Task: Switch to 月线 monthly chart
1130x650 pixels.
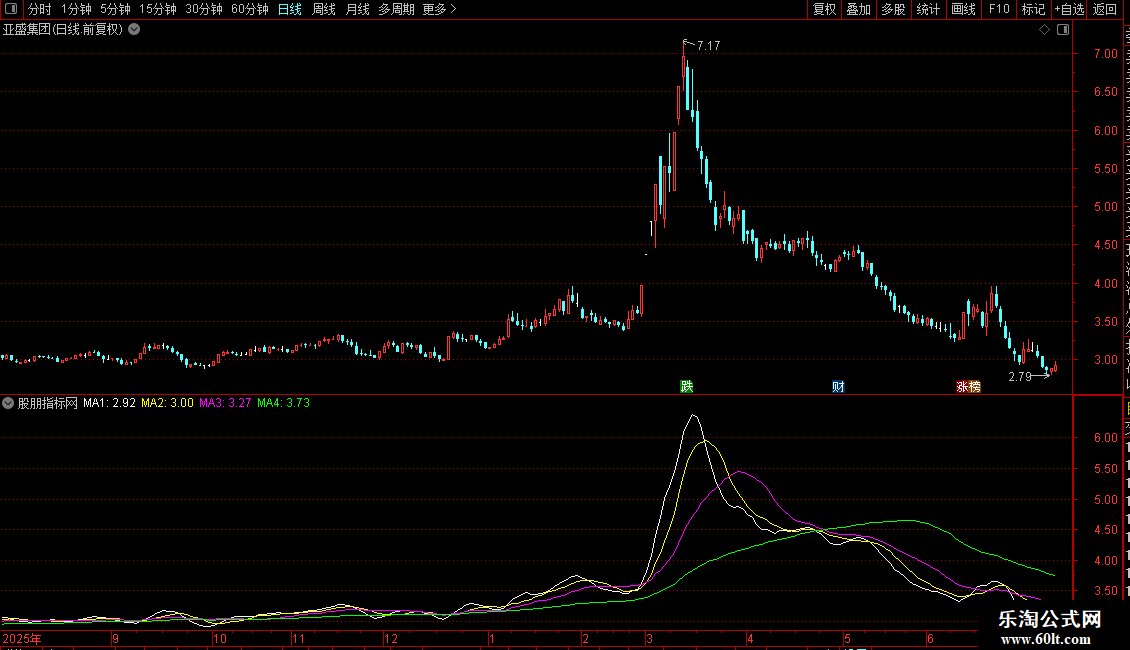Action: tap(357, 9)
